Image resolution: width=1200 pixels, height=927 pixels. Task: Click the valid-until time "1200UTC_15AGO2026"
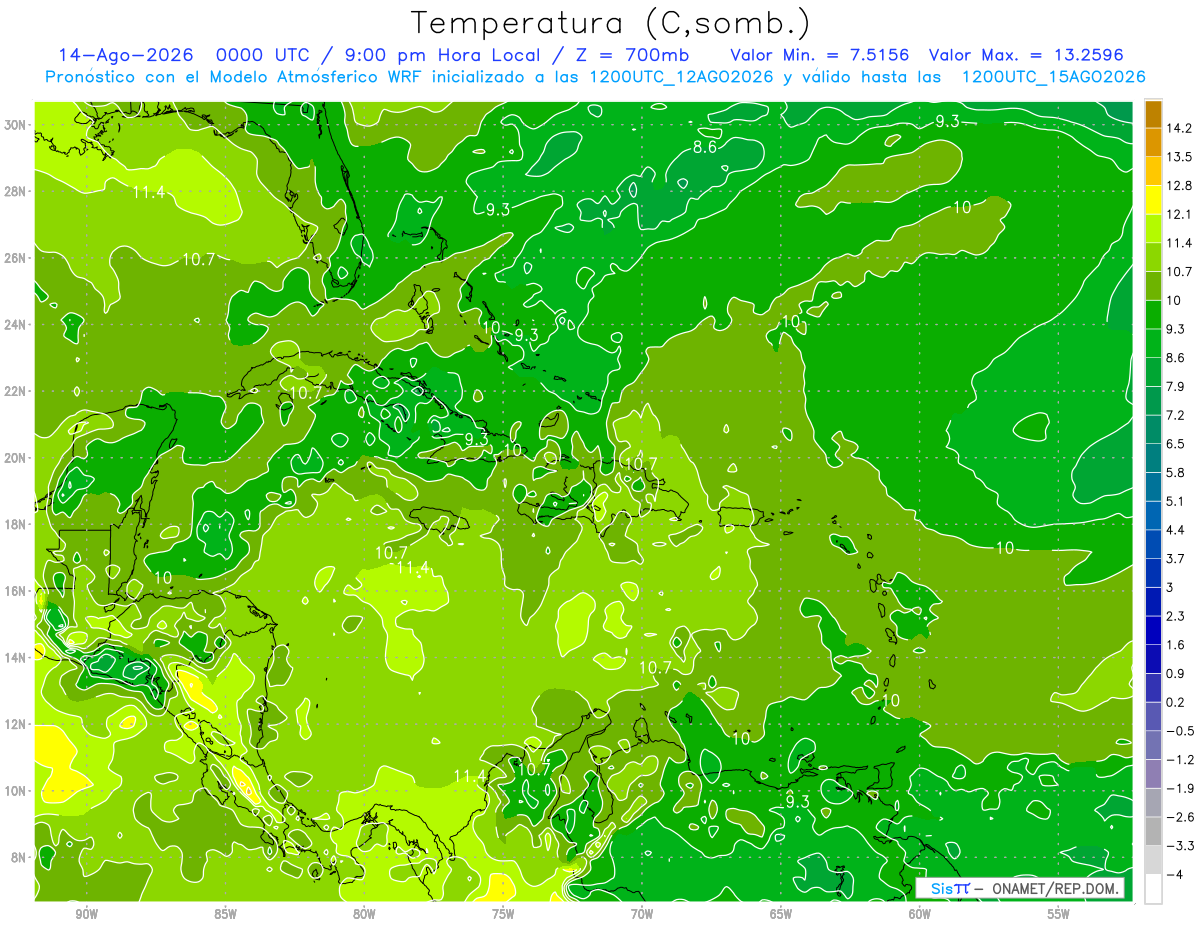[1053, 77]
